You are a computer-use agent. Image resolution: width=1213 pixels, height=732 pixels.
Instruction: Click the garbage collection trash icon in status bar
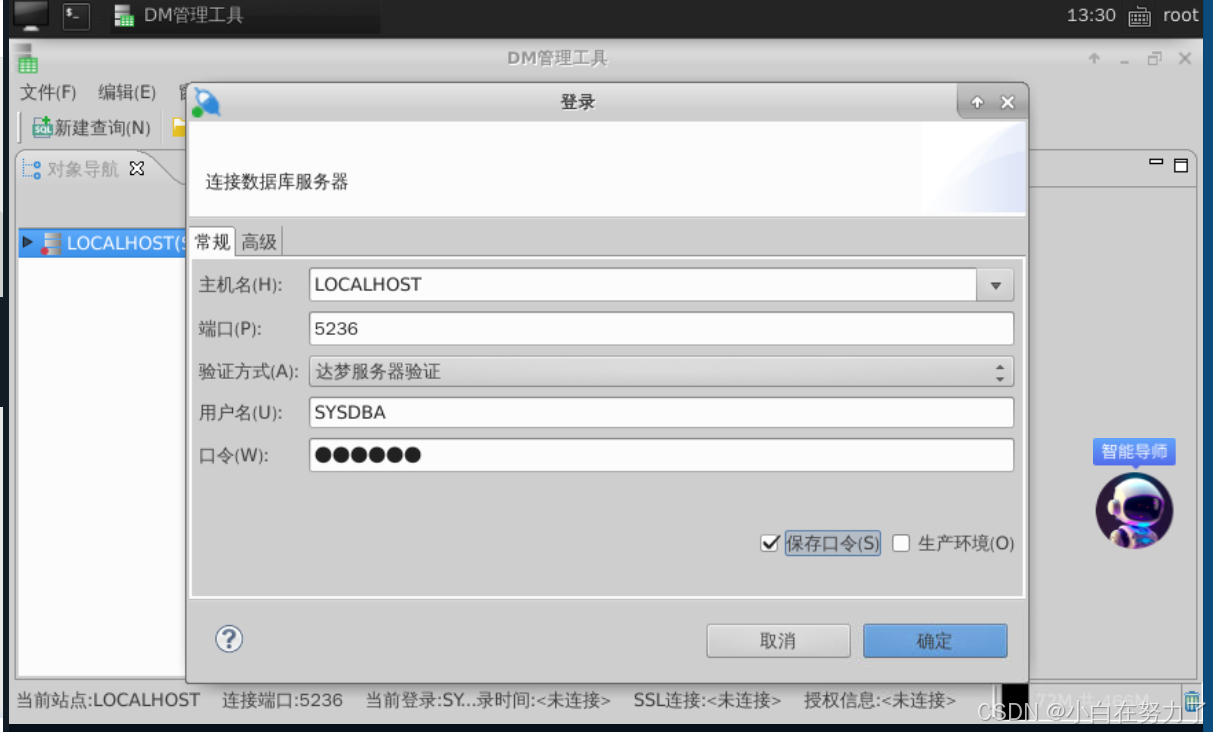[1192, 700]
